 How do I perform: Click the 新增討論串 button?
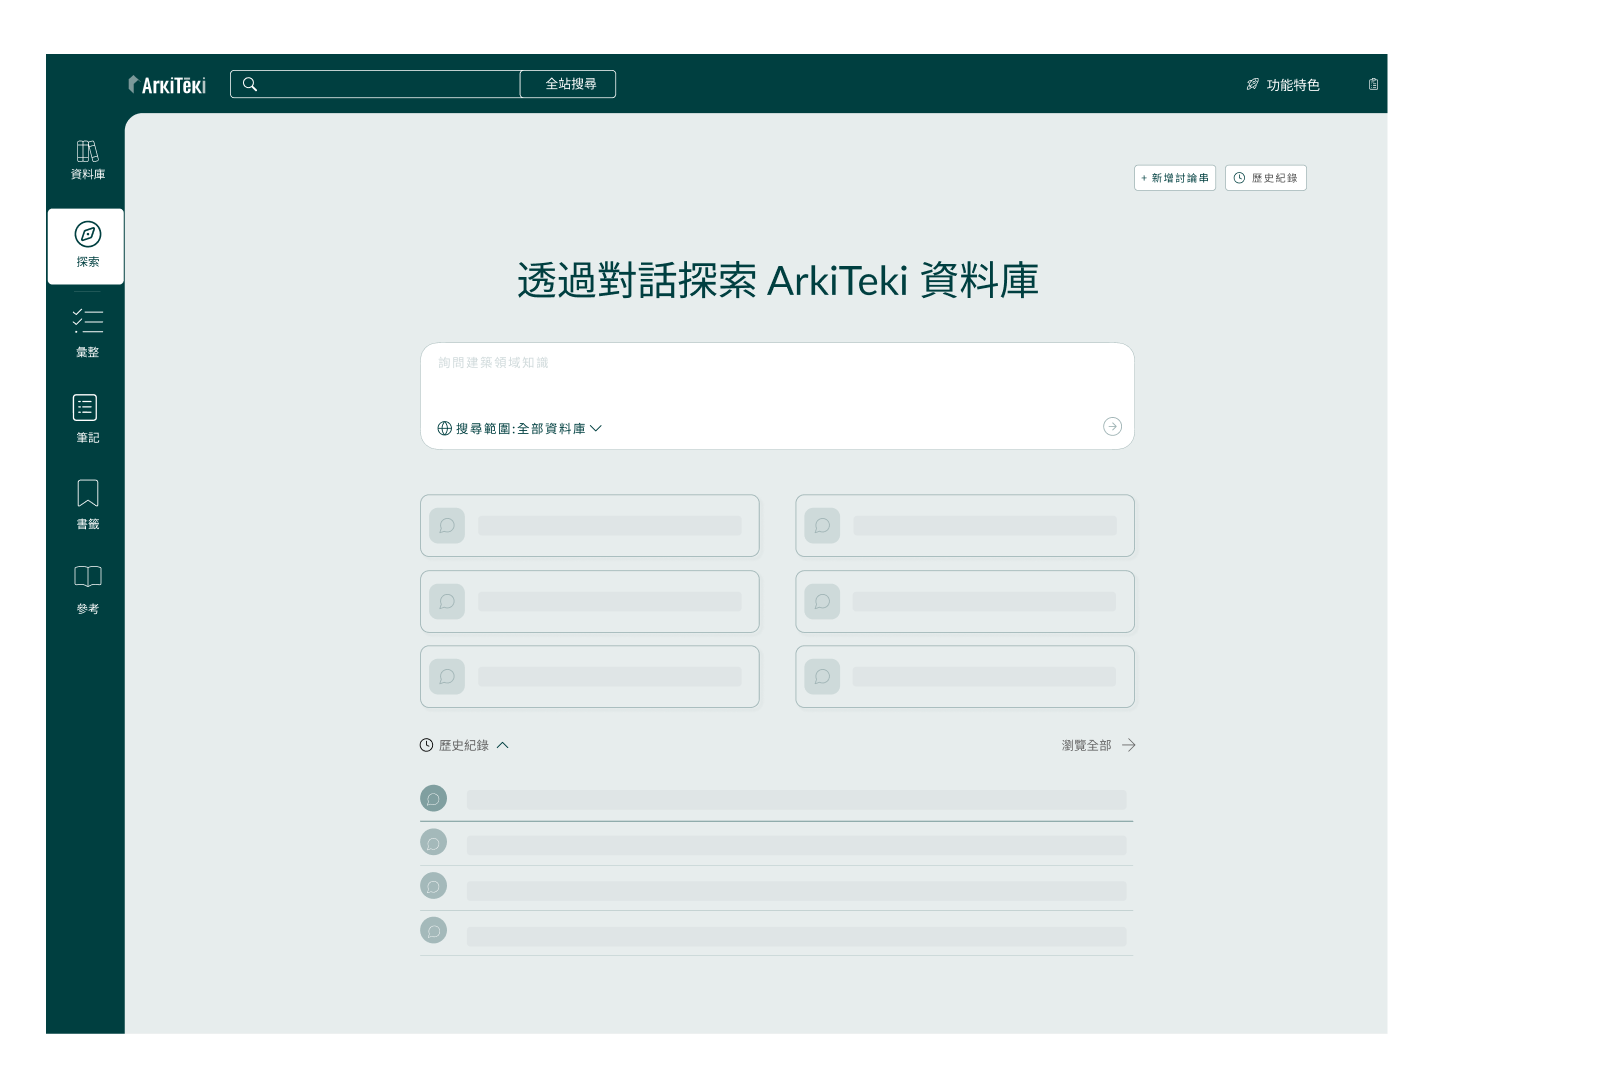coord(1175,178)
